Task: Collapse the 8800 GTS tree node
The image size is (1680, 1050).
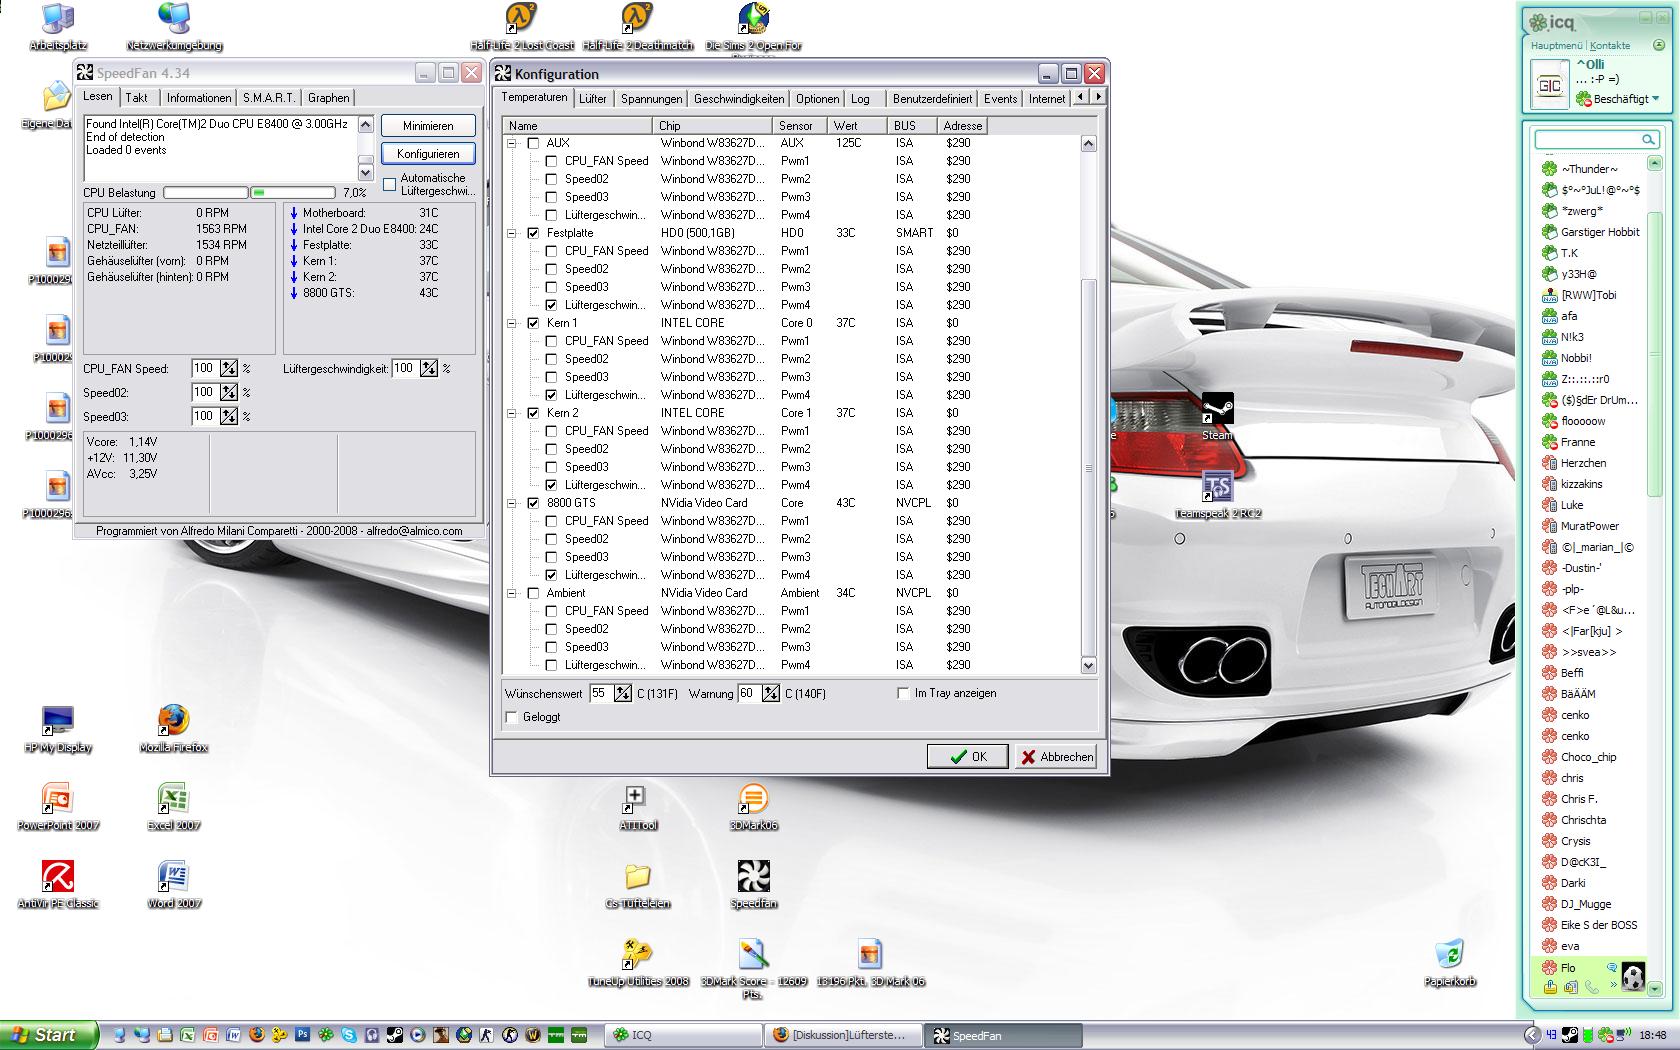Action: (512, 503)
